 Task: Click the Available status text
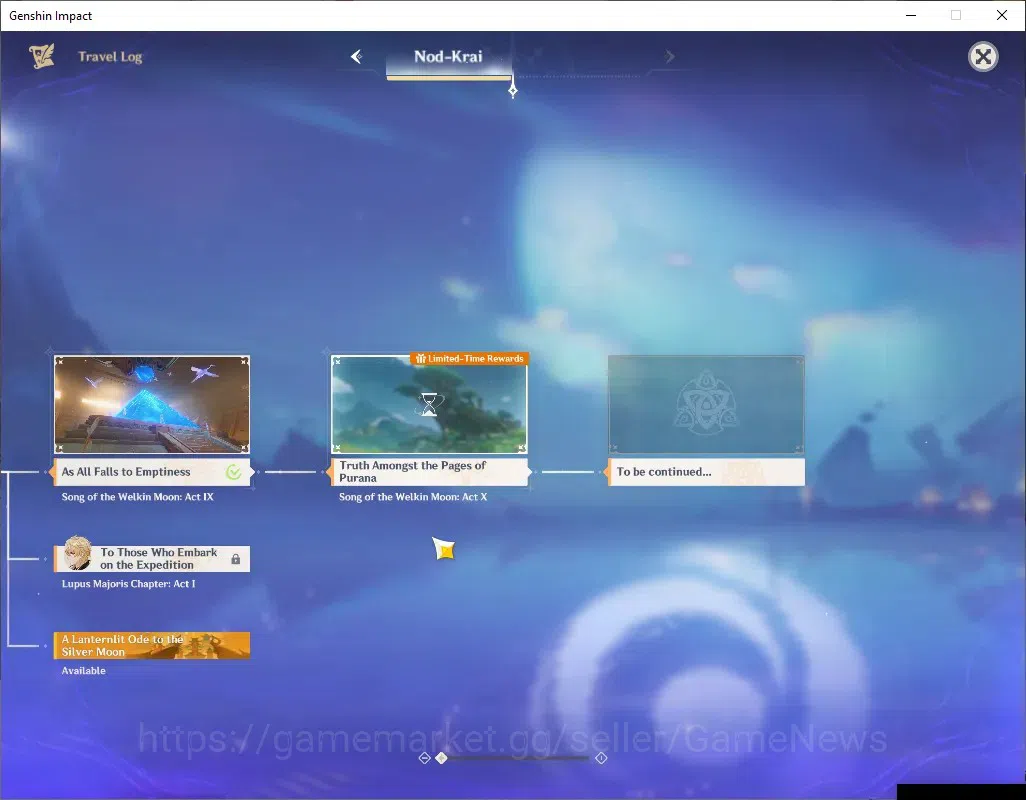pos(83,671)
